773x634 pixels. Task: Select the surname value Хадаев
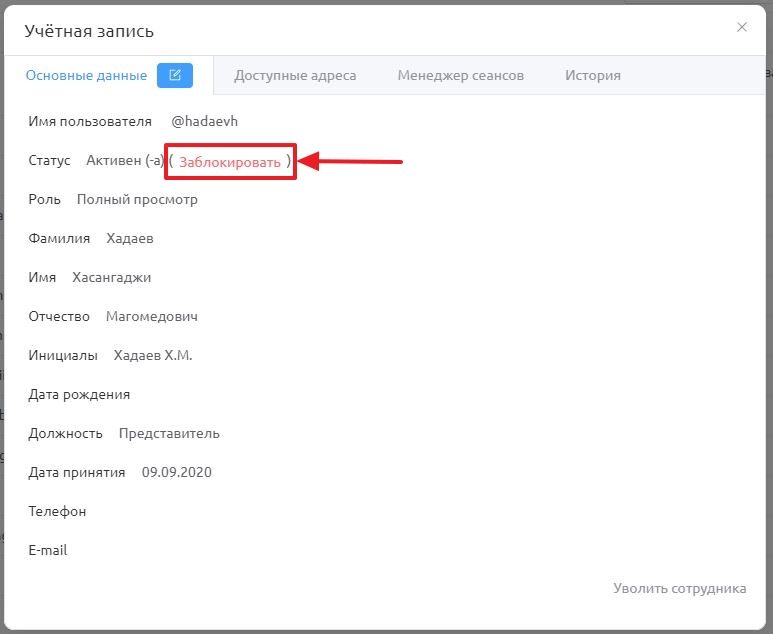tap(130, 239)
